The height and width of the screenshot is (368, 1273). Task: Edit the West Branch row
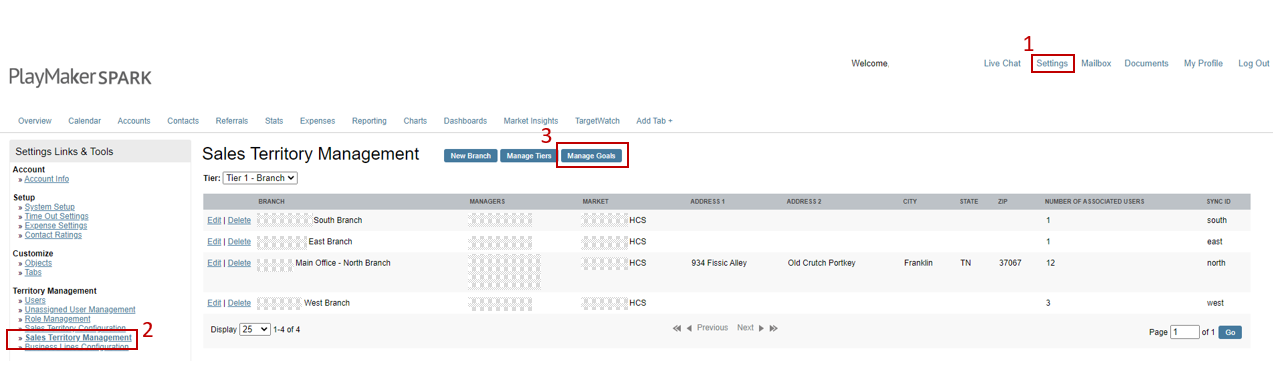point(214,302)
